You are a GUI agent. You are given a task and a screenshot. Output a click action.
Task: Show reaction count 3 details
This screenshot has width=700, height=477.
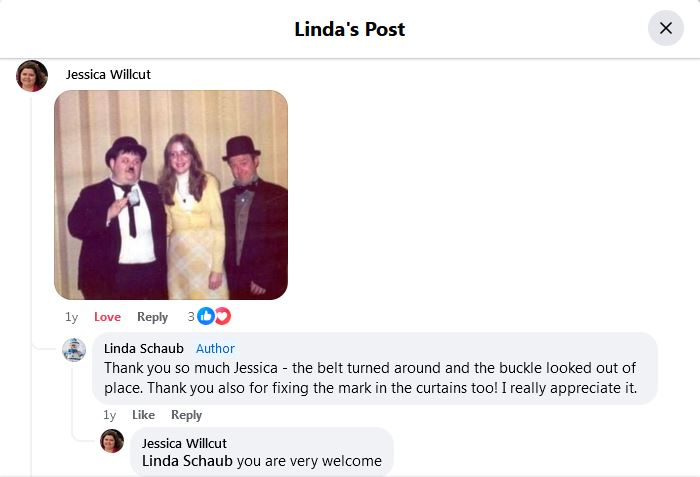click(191, 317)
